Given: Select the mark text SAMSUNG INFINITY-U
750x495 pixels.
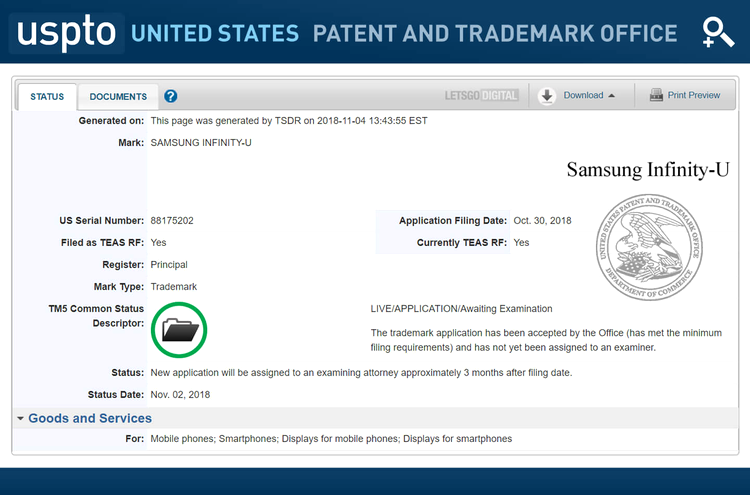Looking at the screenshot, I should 201,143.
